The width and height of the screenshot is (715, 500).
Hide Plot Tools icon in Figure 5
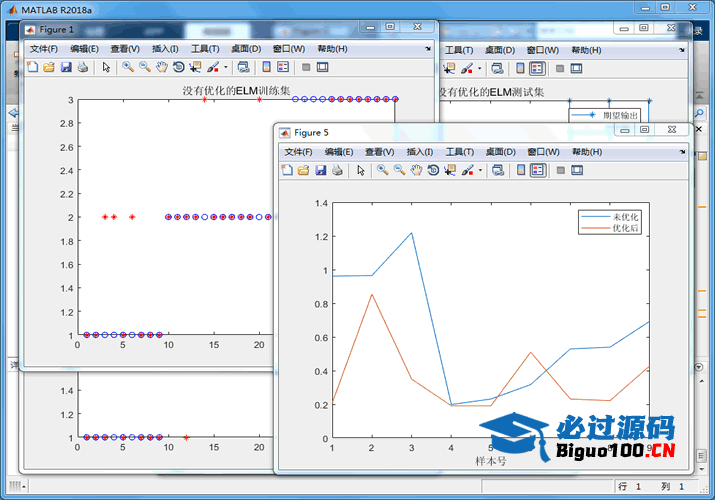(x=561, y=170)
